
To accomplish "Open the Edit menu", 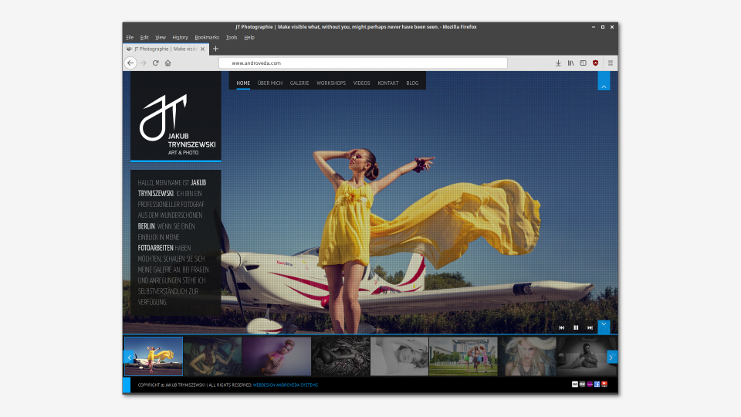I will coord(145,37).
